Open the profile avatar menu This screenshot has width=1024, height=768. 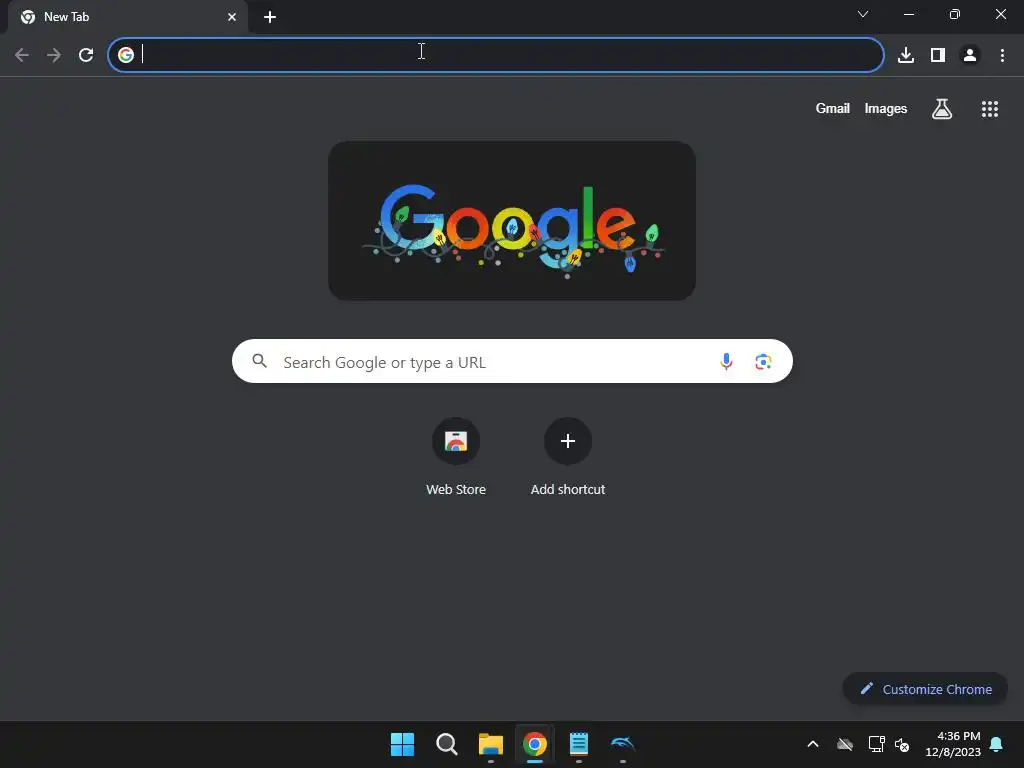tap(970, 55)
